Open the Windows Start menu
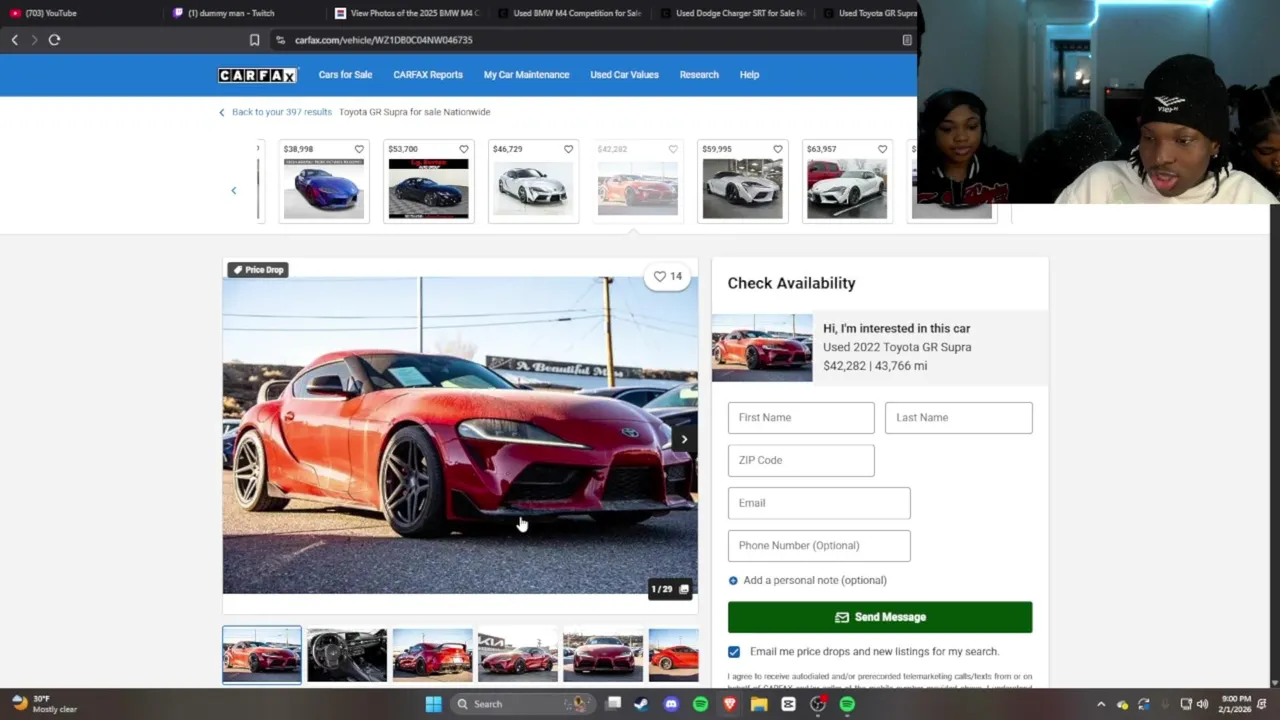This screenshot has height=720, width=1280. (433, 704)
